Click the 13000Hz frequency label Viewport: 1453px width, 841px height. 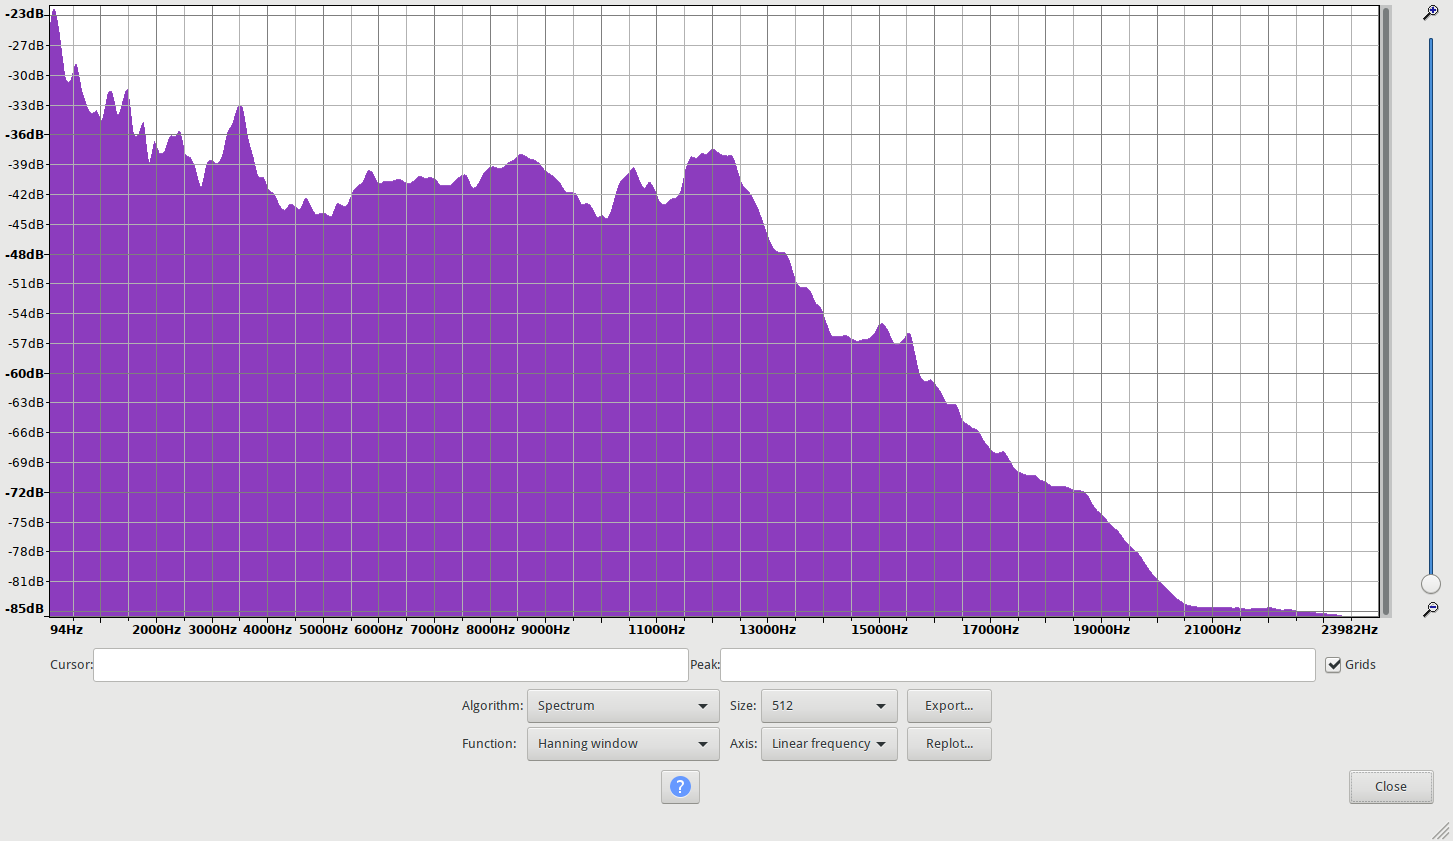point(767,629)
